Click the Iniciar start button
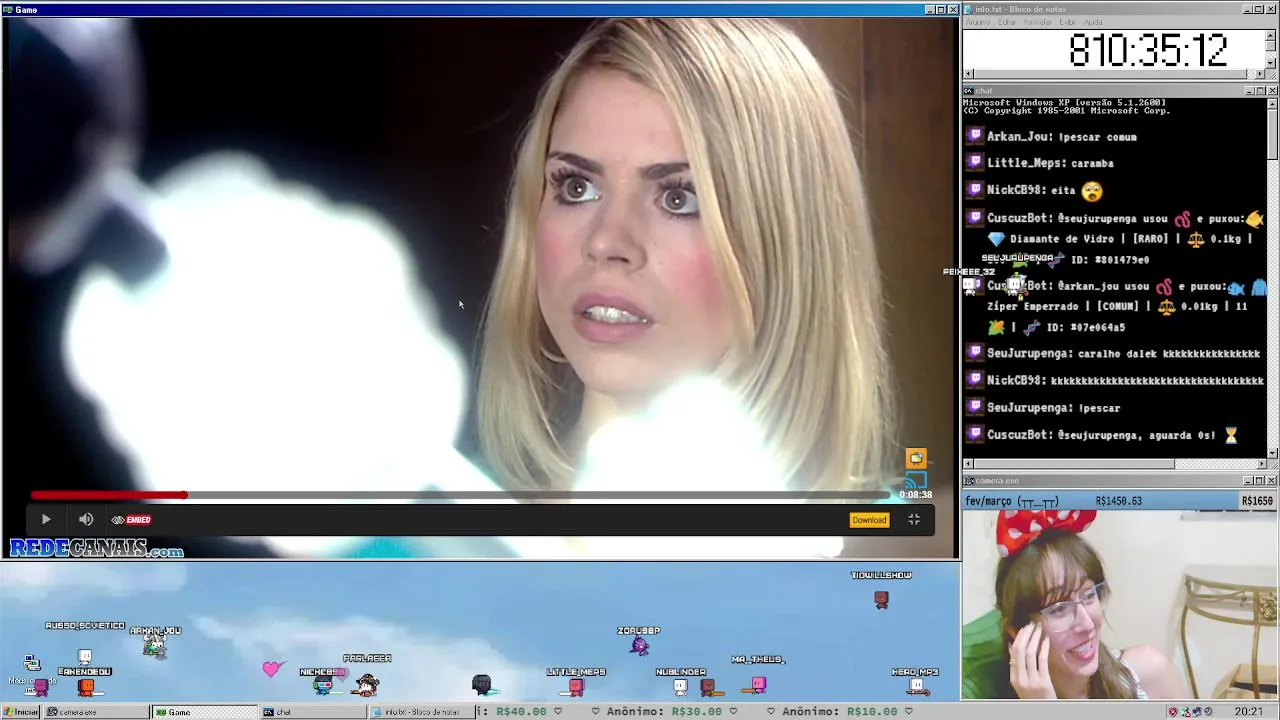Screen dimensions: 1280x720 point(20,712)
